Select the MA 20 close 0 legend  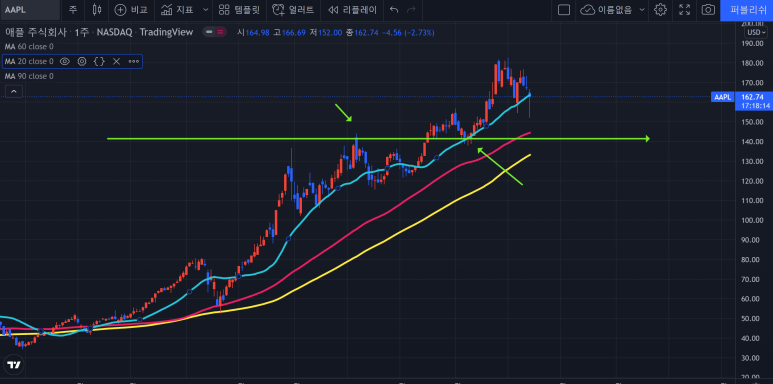(29, 62)
